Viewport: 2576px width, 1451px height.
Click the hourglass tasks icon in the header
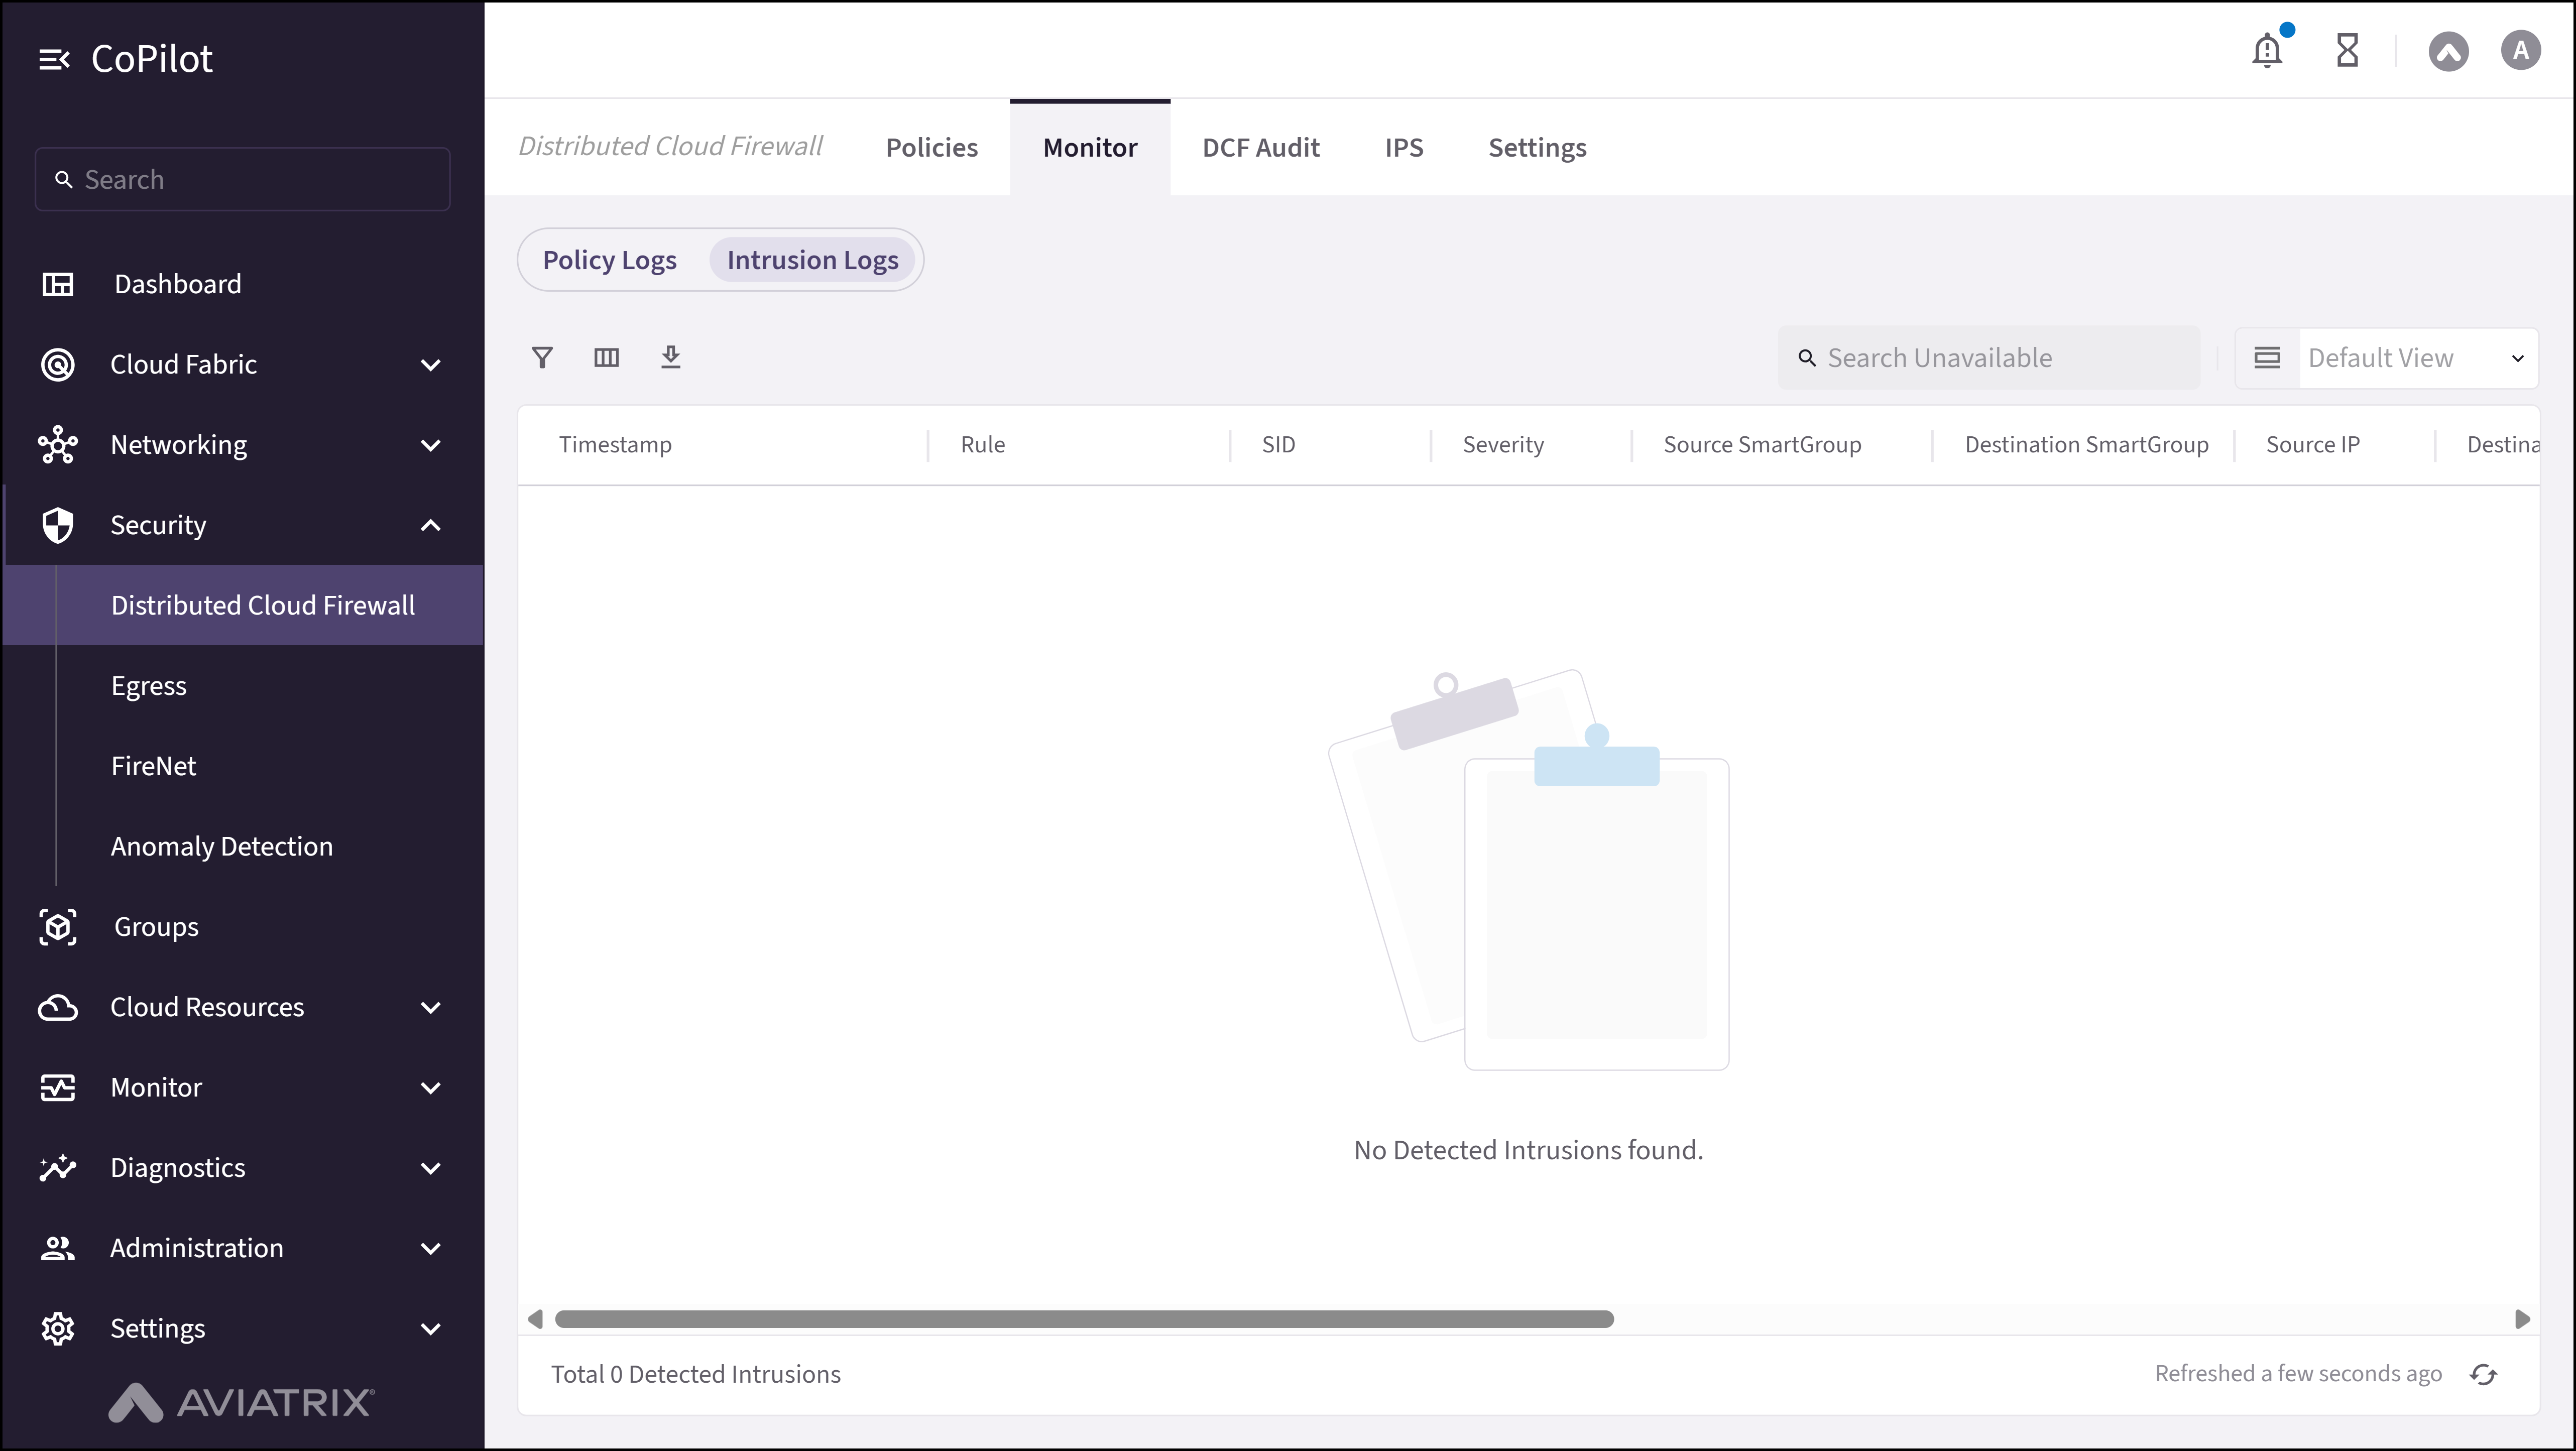click(x=2348, y=50)
